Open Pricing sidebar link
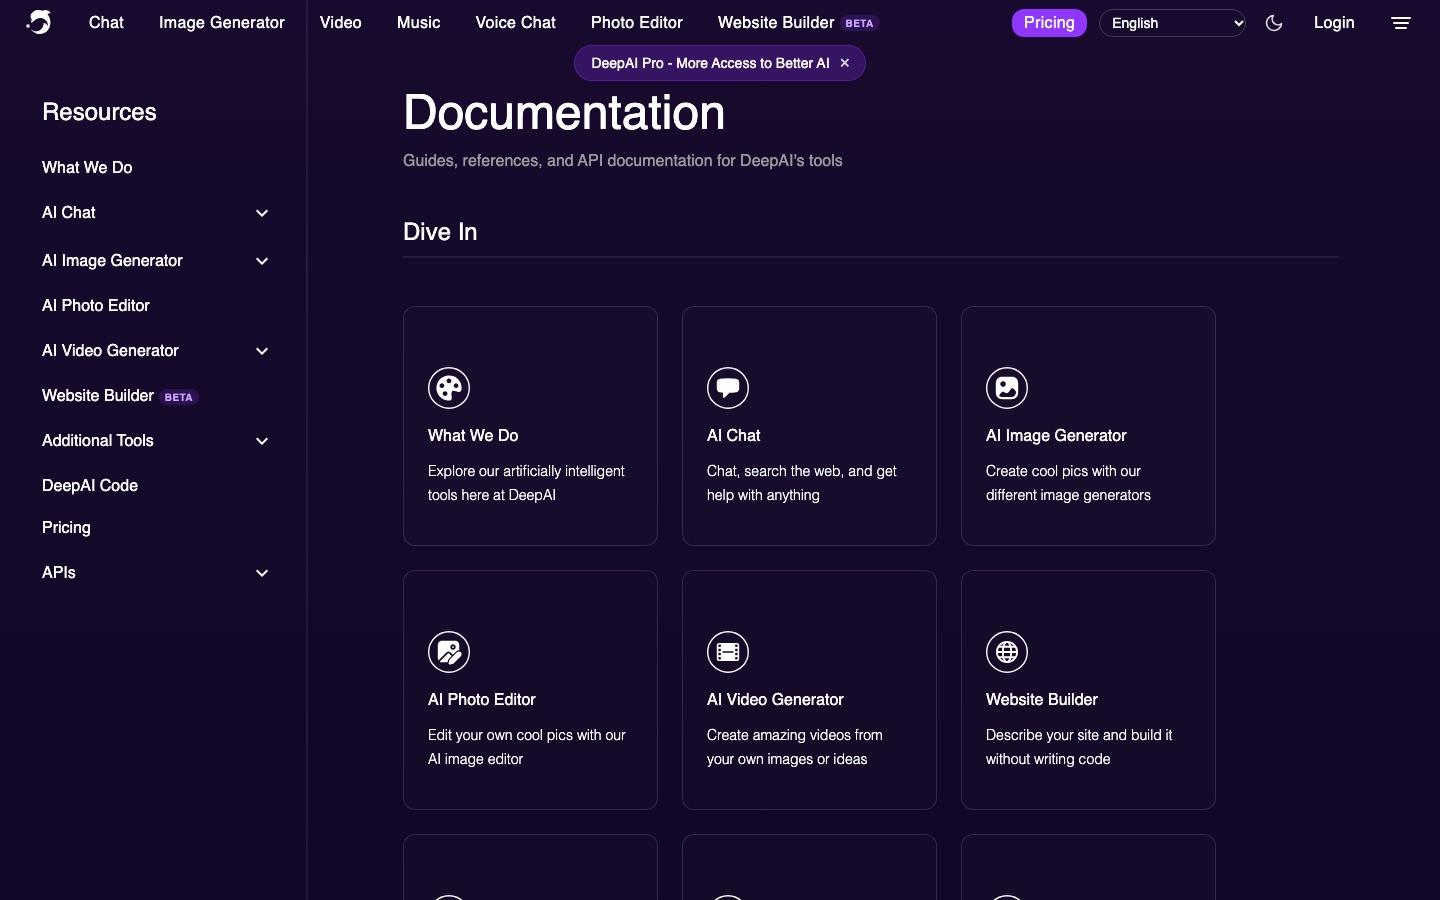Viewport: 1440px width, 900px height. tap(66, 527)
